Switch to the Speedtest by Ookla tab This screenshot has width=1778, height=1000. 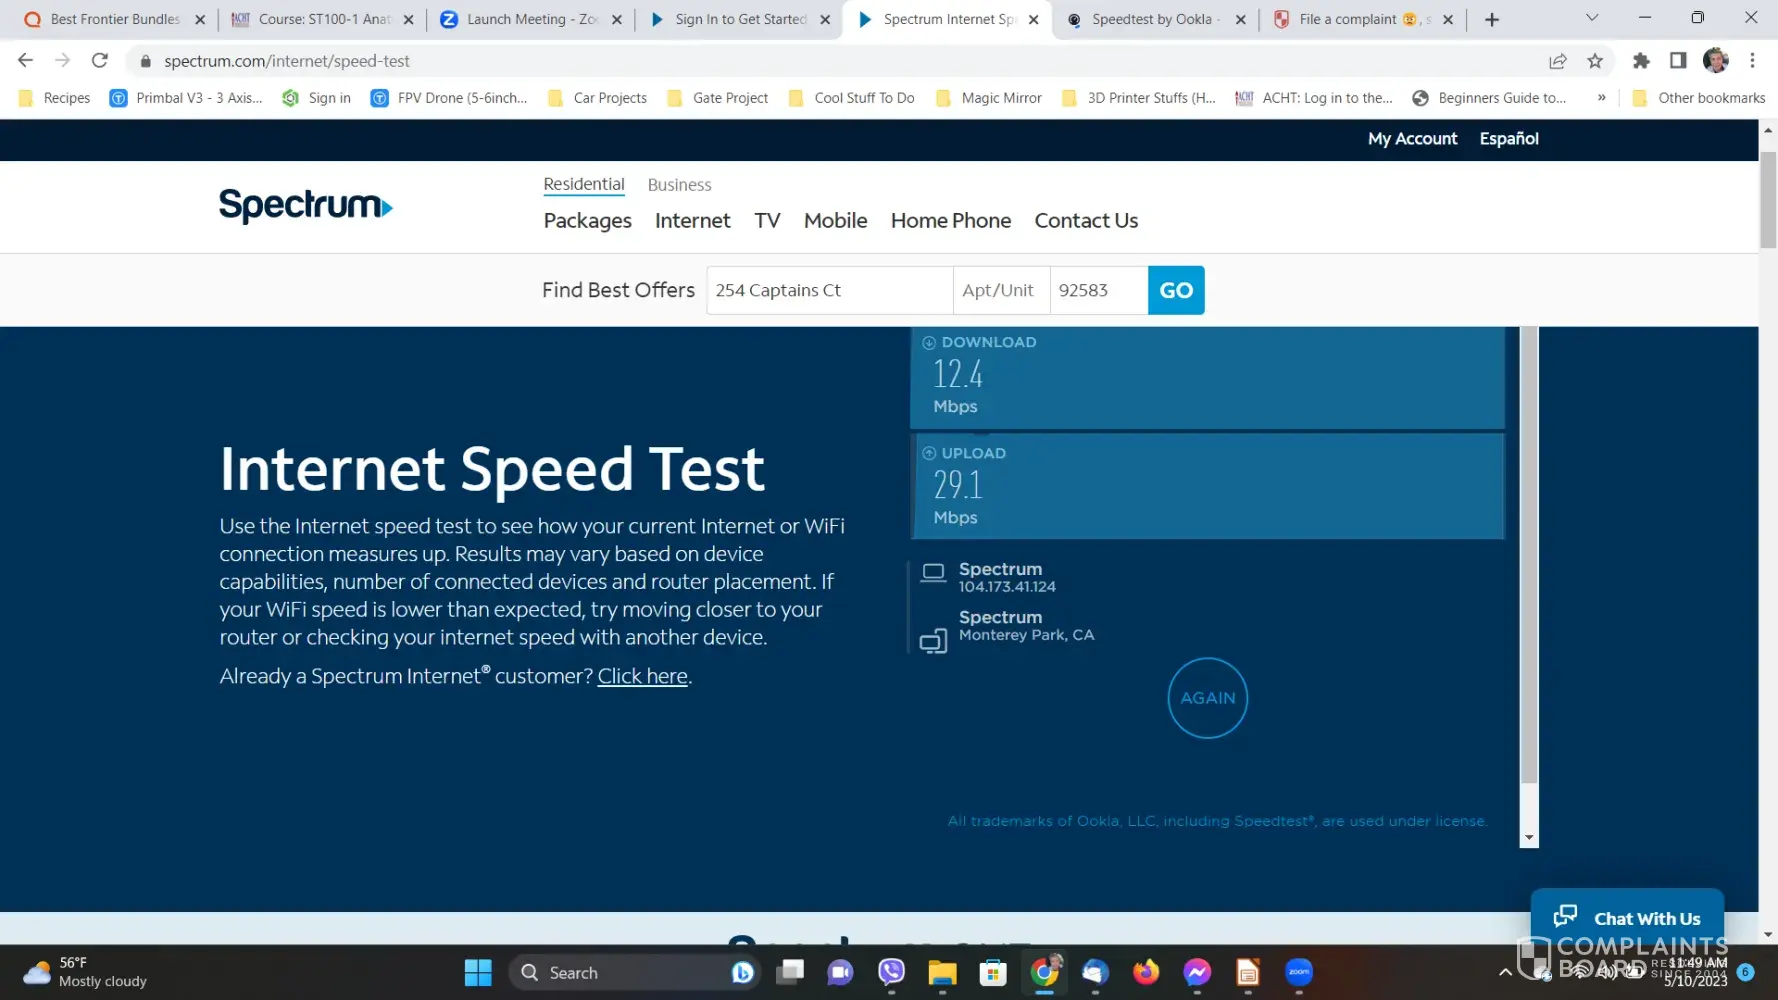tap(1151, 19)
